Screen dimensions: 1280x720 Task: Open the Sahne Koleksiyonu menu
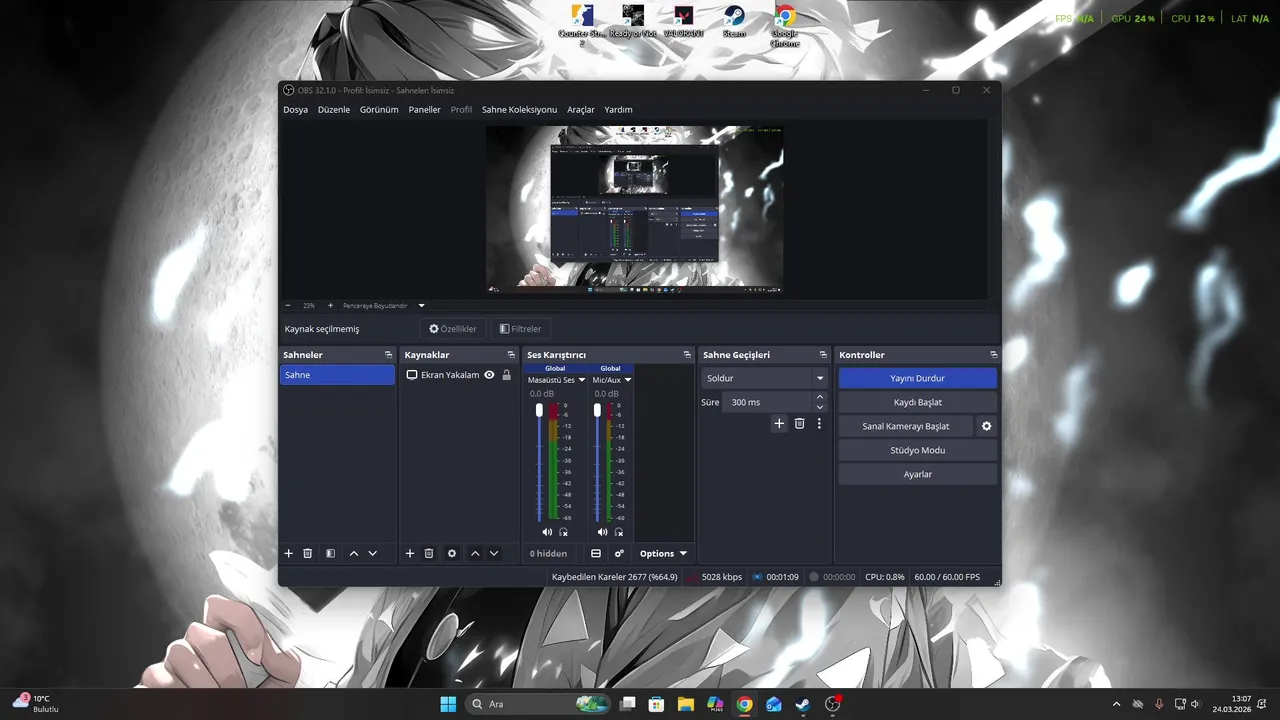519,110
